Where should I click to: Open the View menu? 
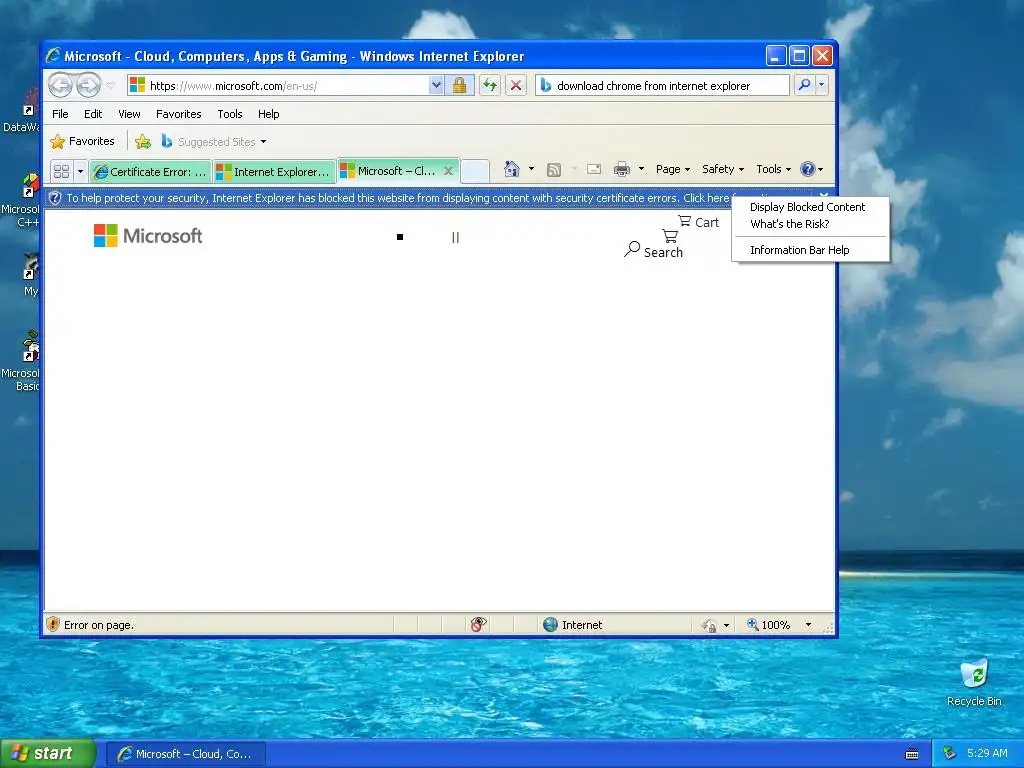click(129, 114)
